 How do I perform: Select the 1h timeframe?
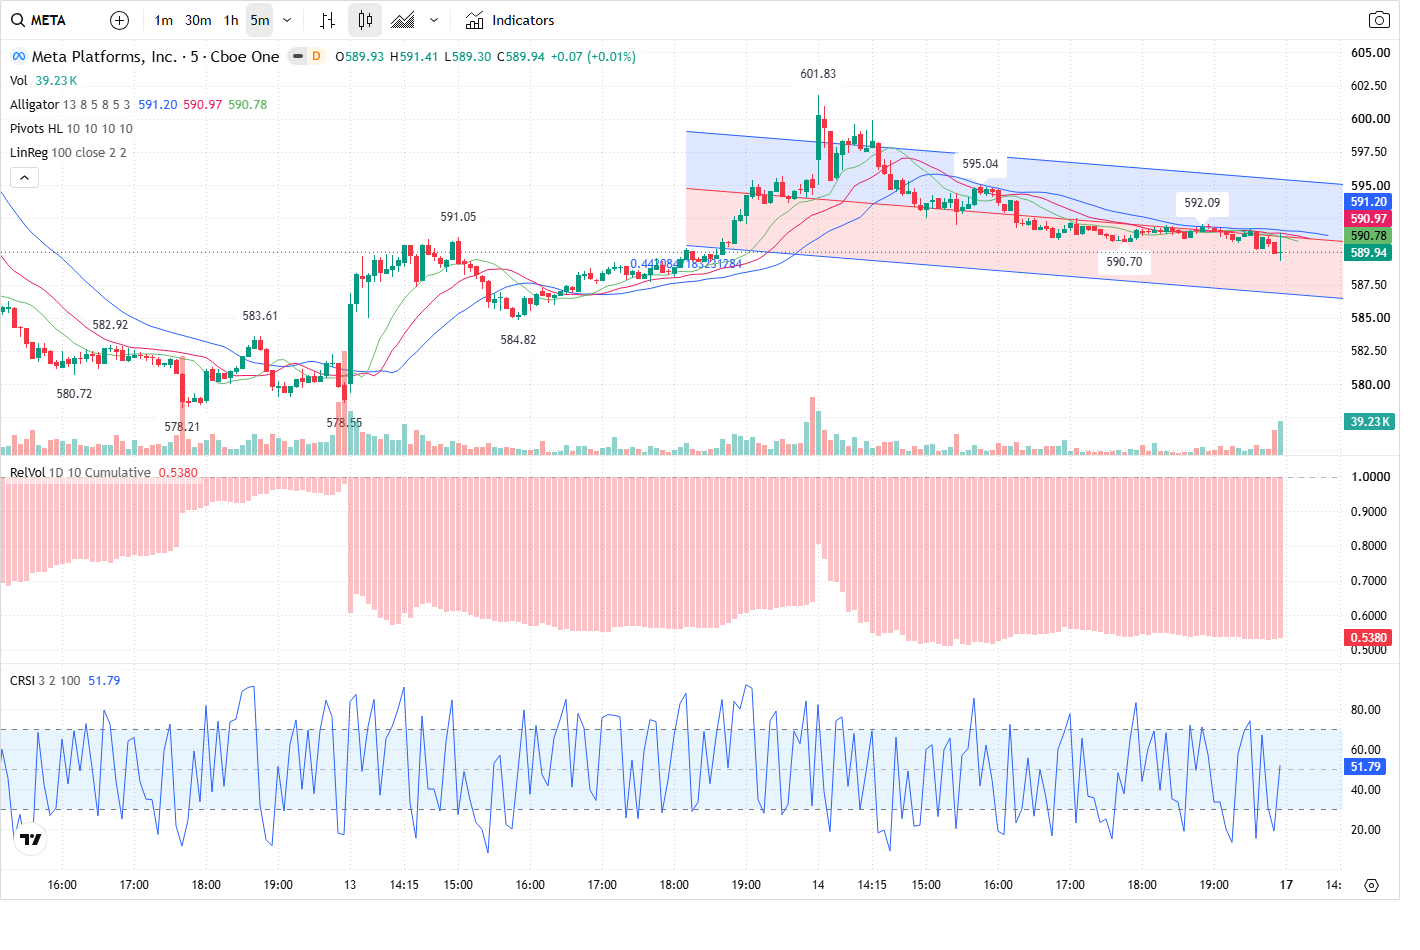[x=231, y=20]
